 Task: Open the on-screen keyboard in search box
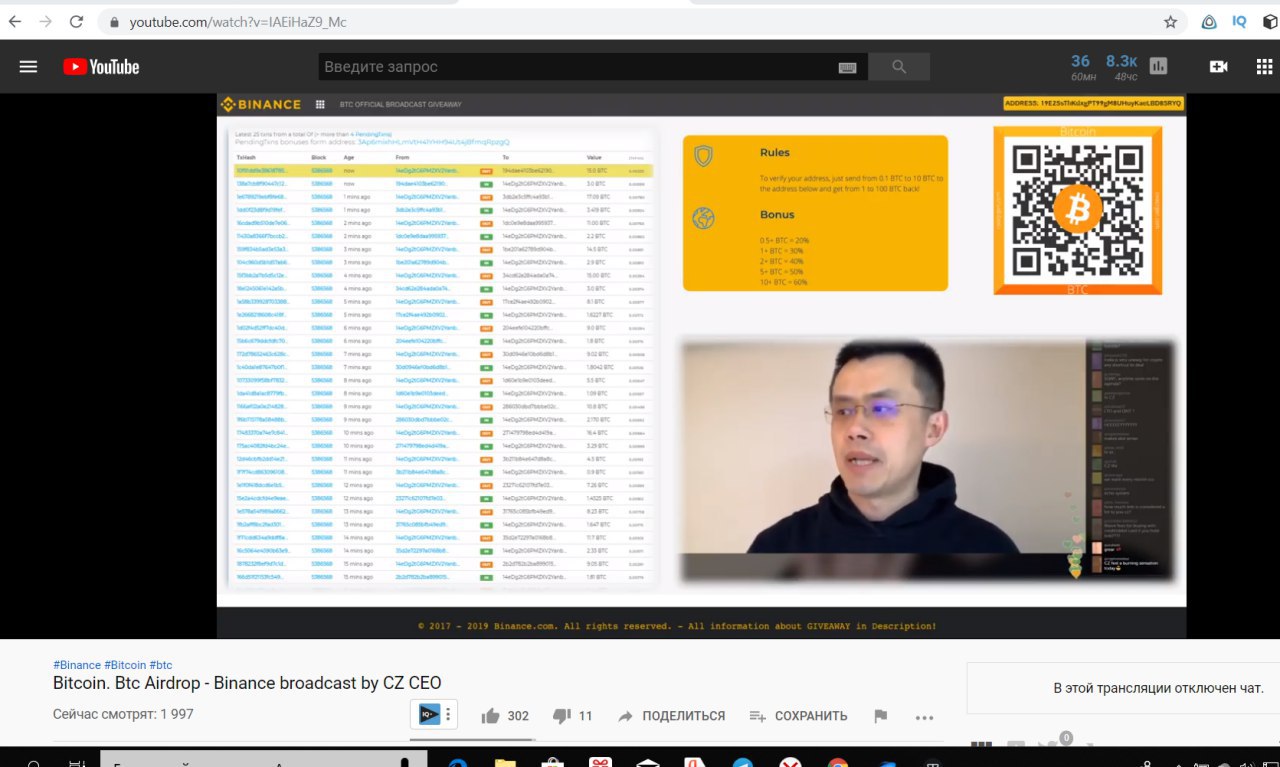pyautogui.click(x=847, y=67)
